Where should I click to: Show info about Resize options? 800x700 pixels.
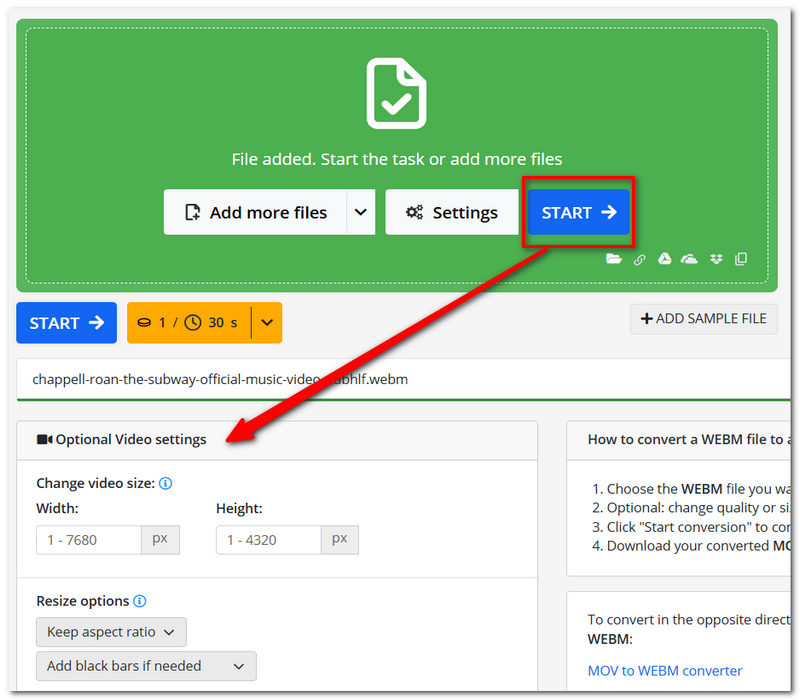click(140, 601)
